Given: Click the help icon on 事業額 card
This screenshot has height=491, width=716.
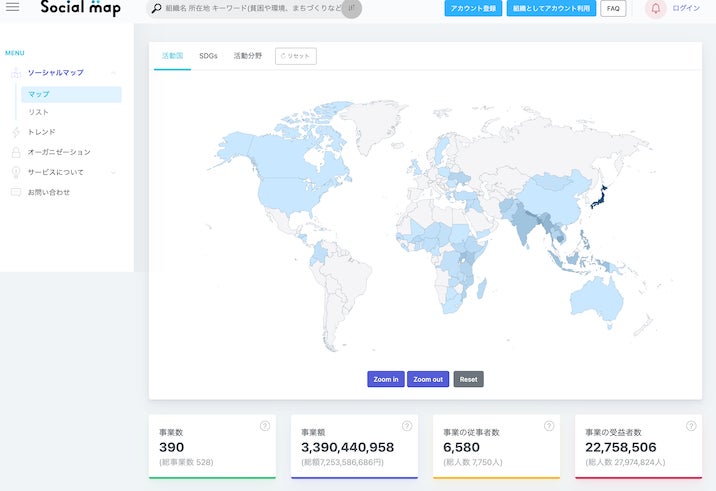Looking at the screenshot, I should [407, 426].
